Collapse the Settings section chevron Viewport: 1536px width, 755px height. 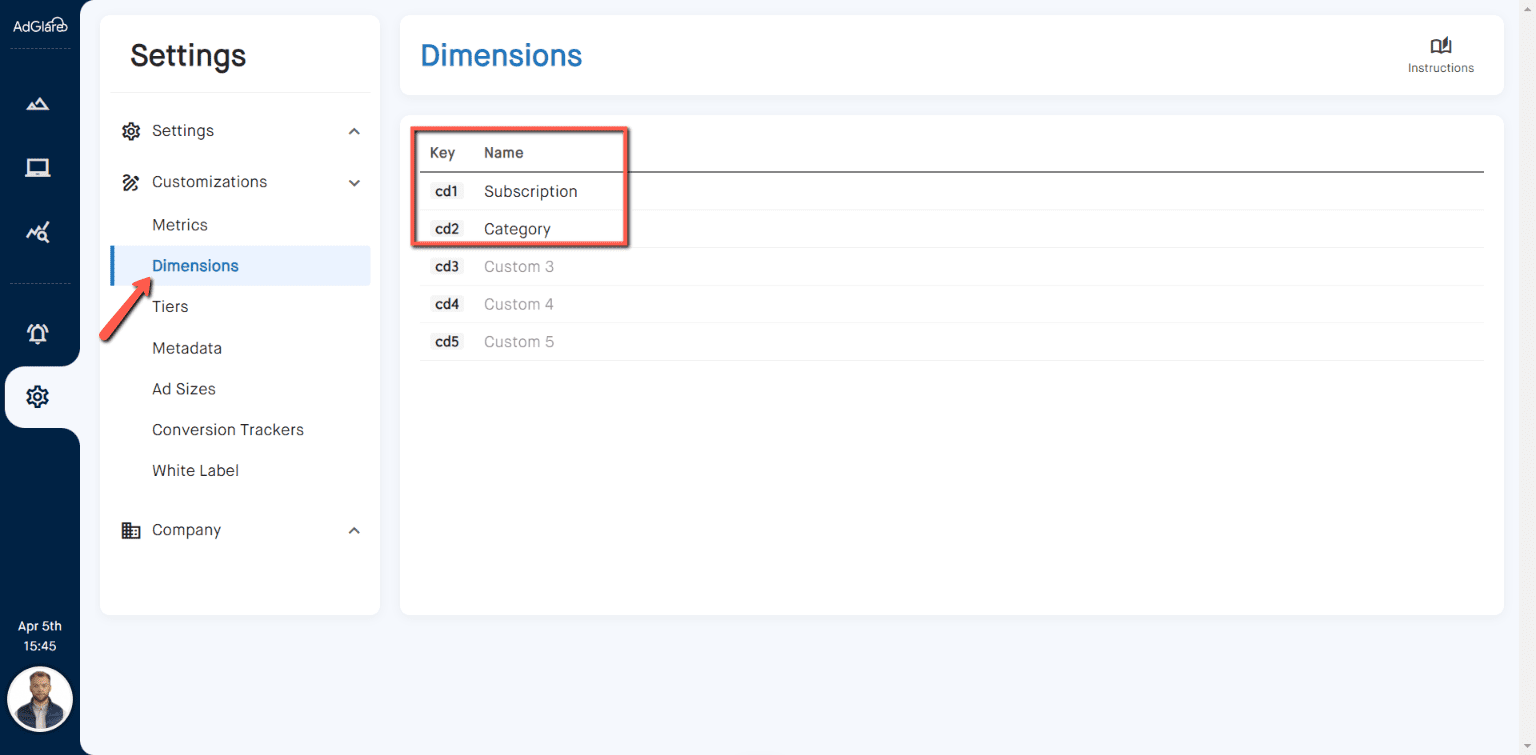click(354, 131)
